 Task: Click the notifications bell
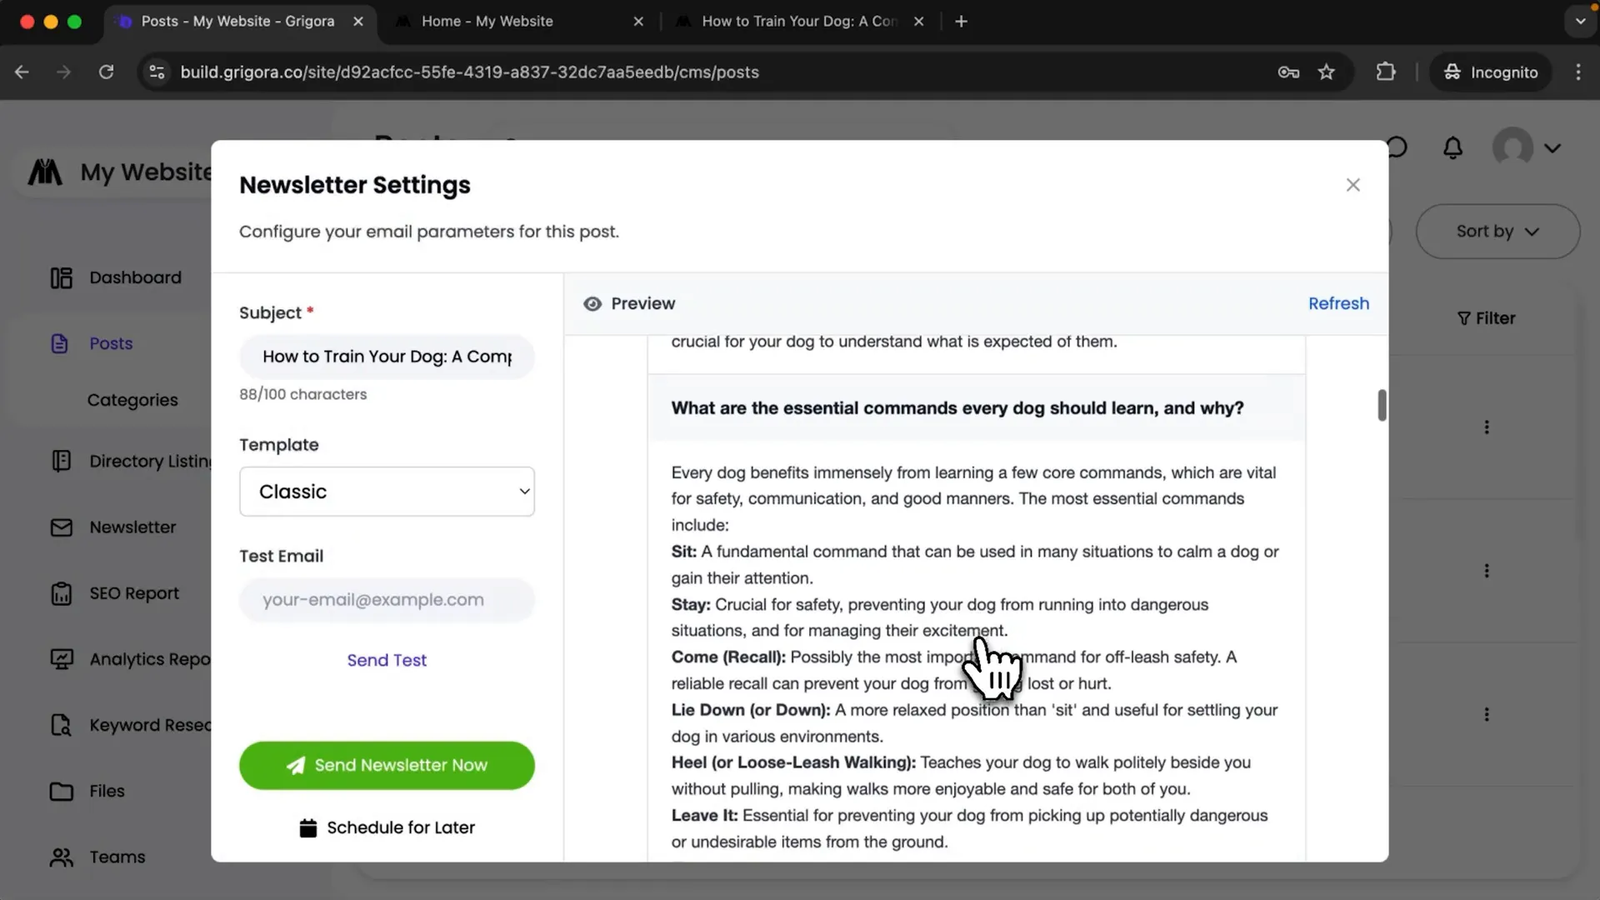[1452, 147]
